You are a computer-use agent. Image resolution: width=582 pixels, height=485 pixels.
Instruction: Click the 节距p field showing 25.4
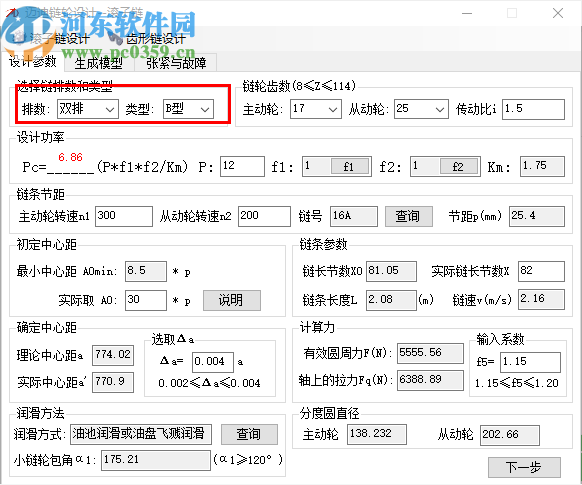pyautogui.click(x=537, y=216)
